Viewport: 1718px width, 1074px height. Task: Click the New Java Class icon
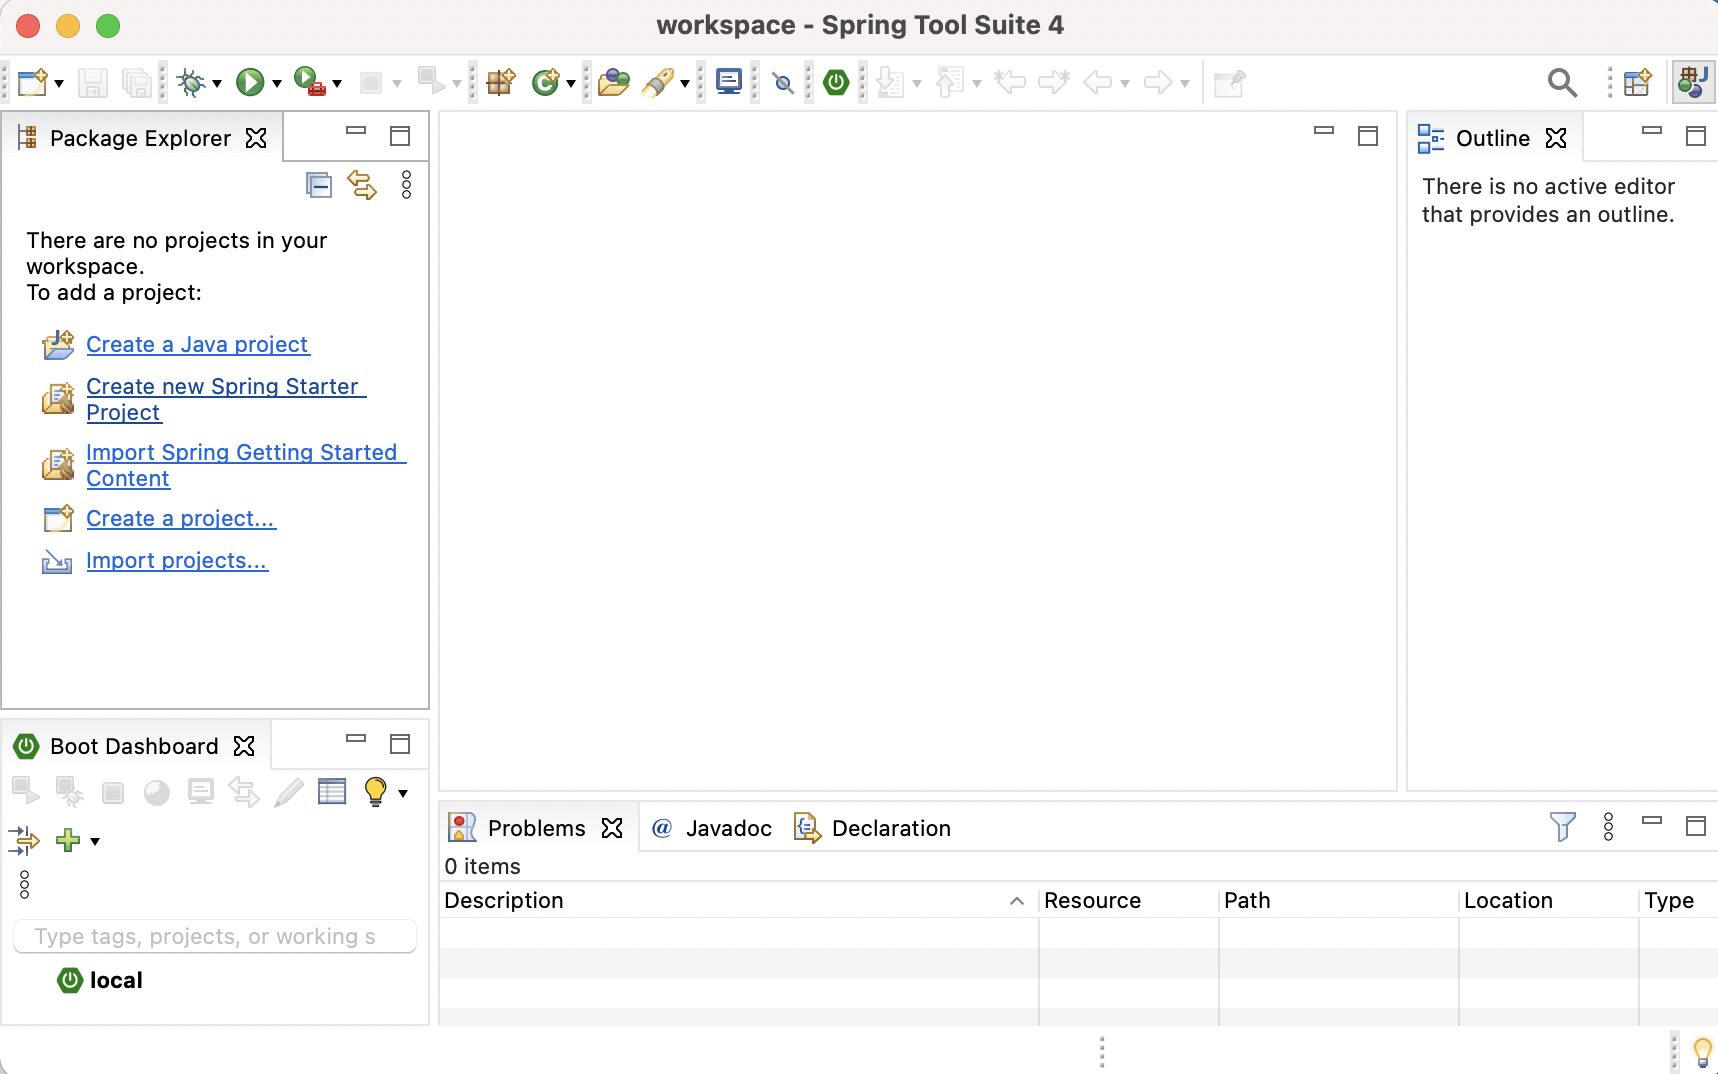tap(545, 83)
